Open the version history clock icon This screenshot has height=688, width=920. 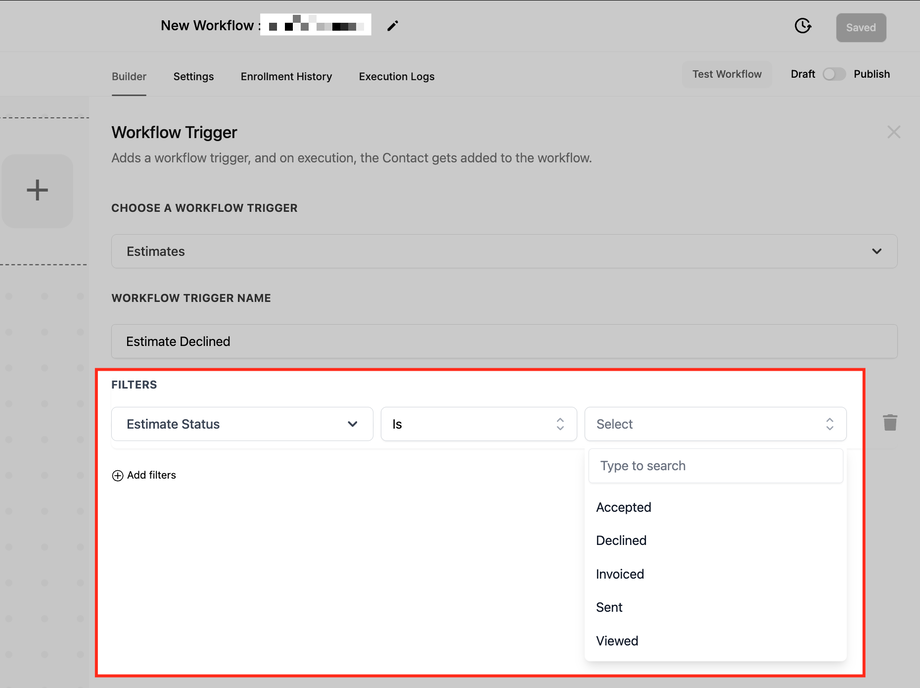tap(803, 26)
